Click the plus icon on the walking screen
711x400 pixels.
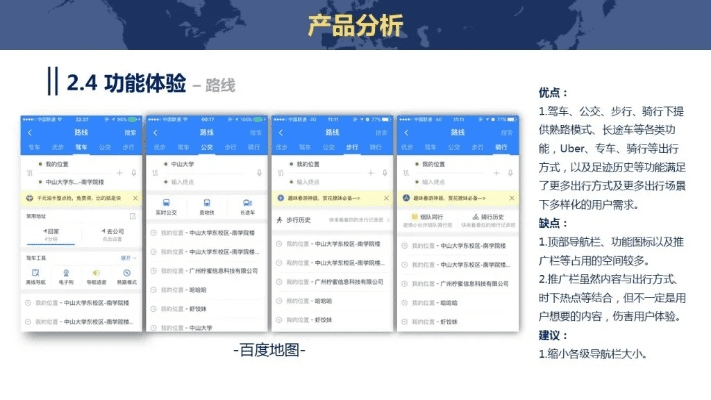point(371,173)
